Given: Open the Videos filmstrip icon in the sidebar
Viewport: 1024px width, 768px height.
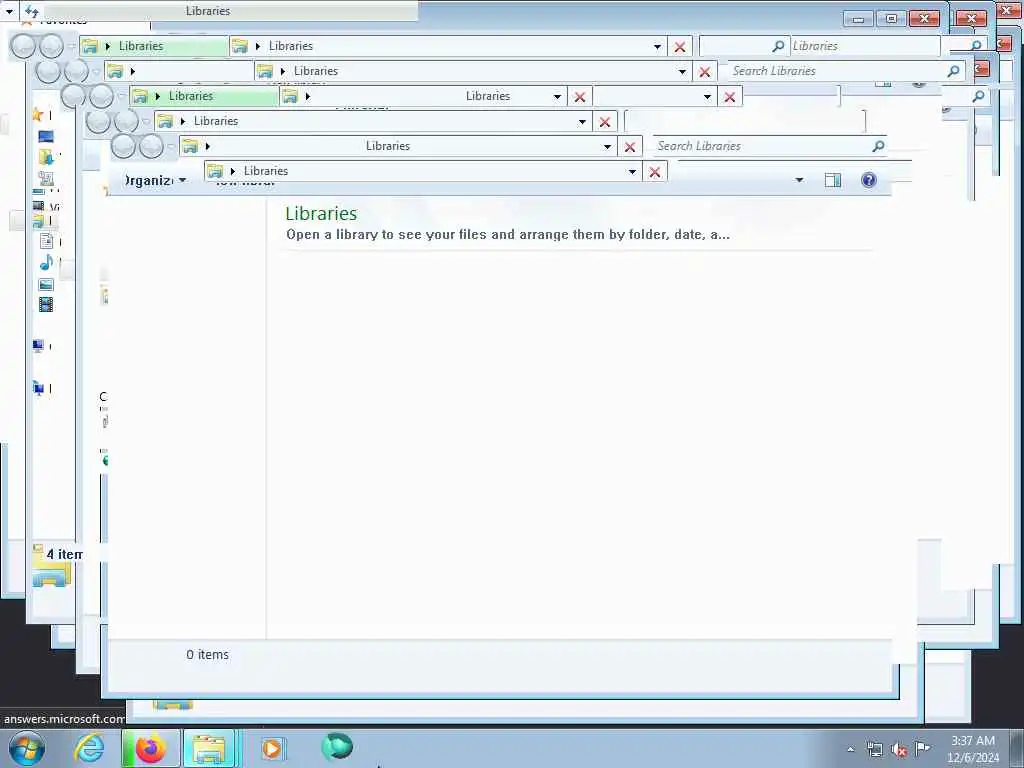Looking at the screenshot, I should [46, 304].
